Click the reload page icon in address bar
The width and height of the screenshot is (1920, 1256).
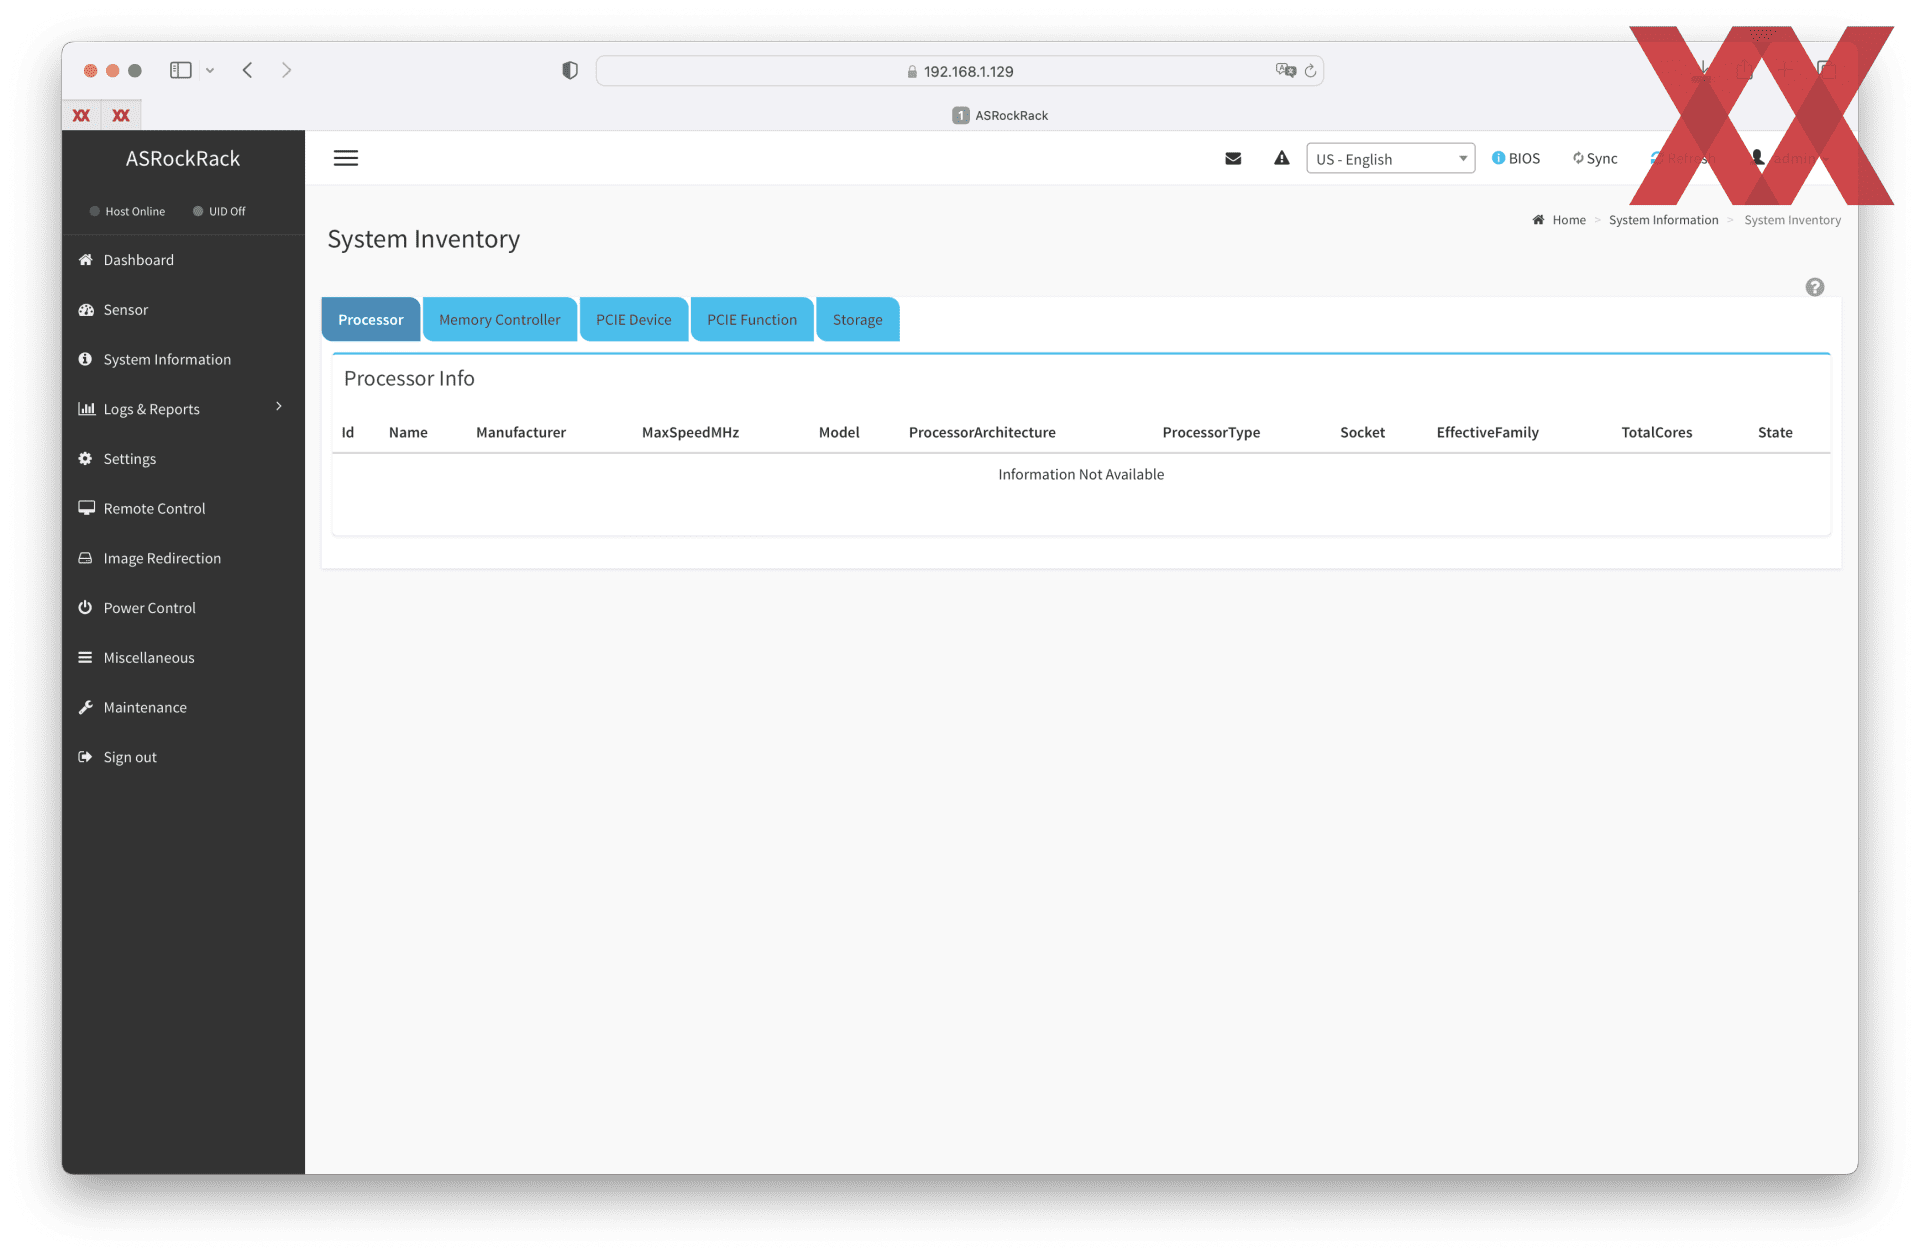1310,71
